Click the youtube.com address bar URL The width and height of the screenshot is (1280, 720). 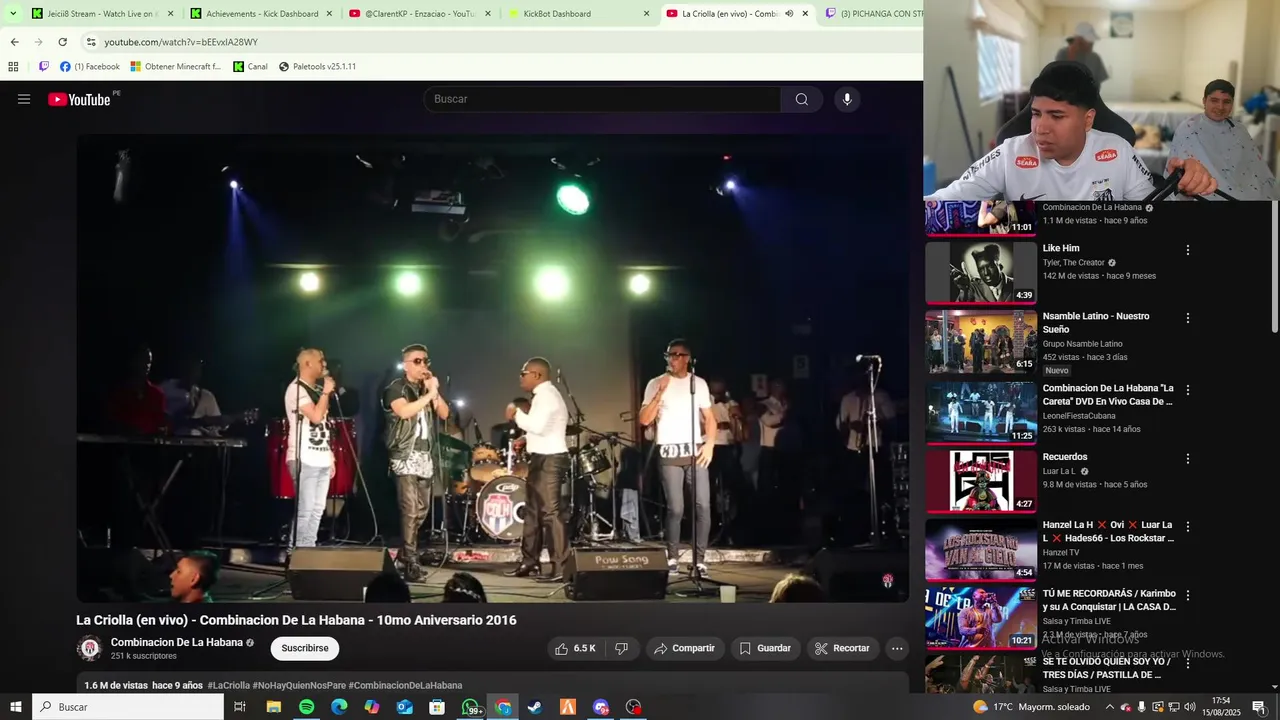[x=181, y=42]
